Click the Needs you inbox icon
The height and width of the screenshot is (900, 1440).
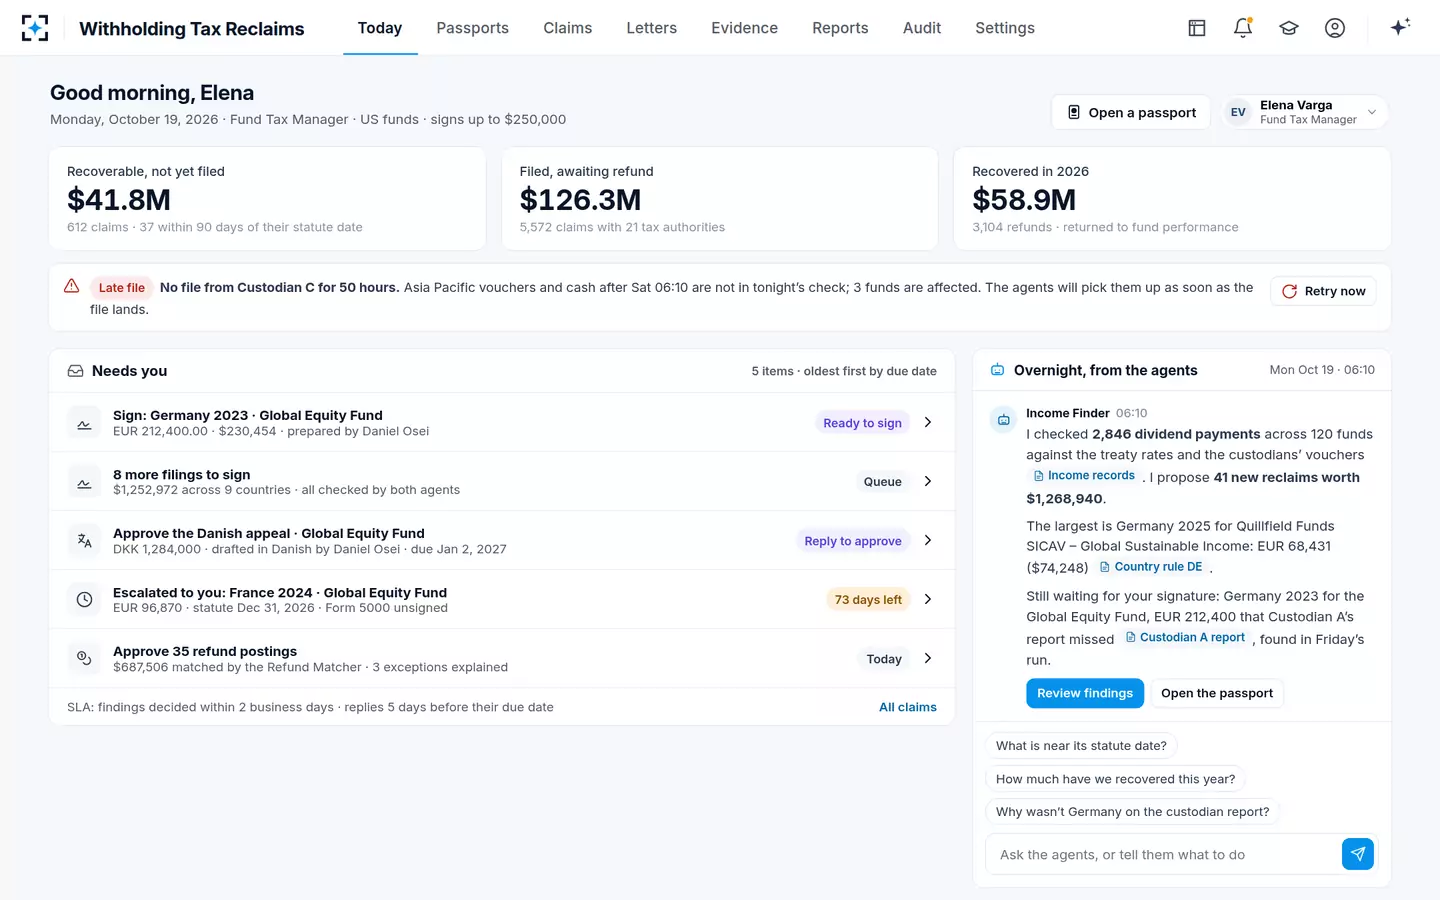tap(75, 371)
